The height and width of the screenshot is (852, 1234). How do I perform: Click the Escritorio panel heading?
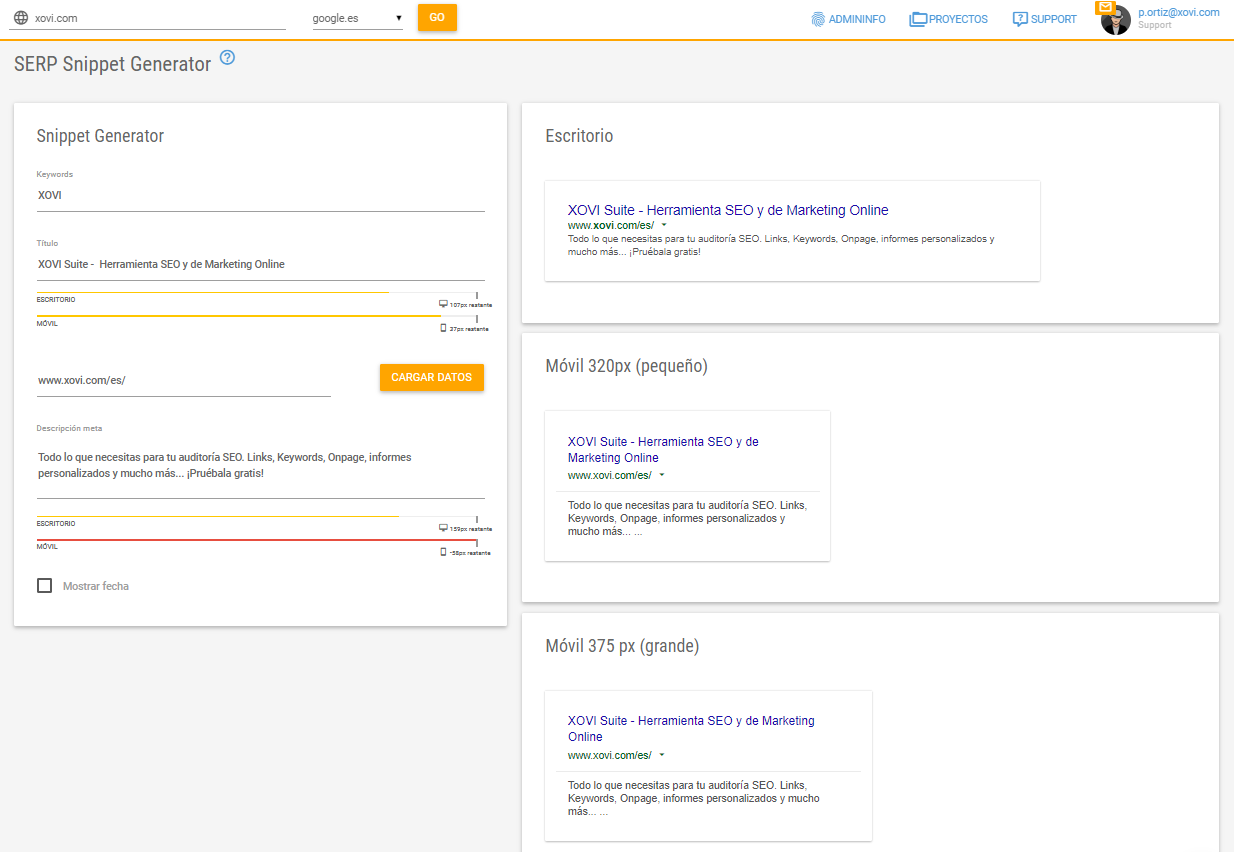(x=579, y=136)
